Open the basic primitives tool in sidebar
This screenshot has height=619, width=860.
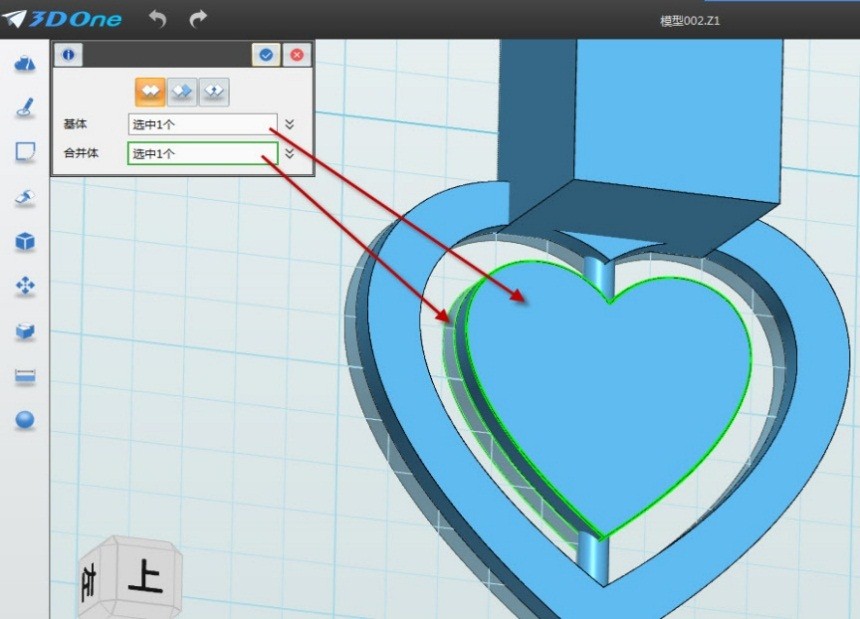click(x=25, y=64)
